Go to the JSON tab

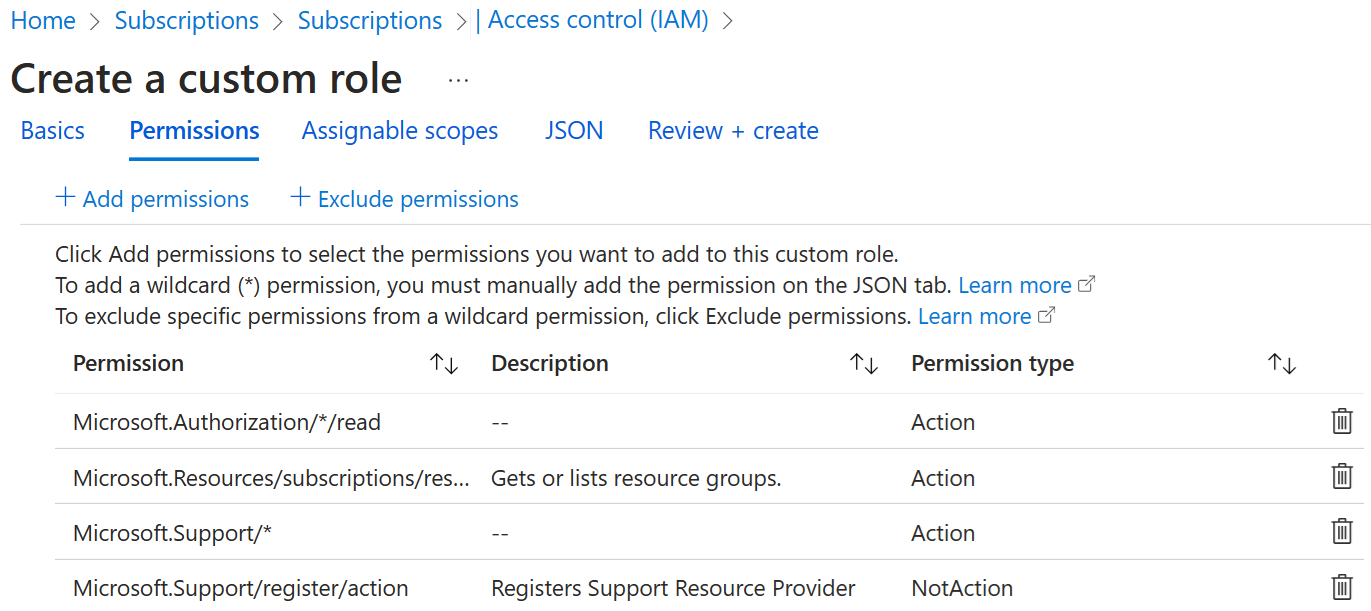(x=574, y=131)
